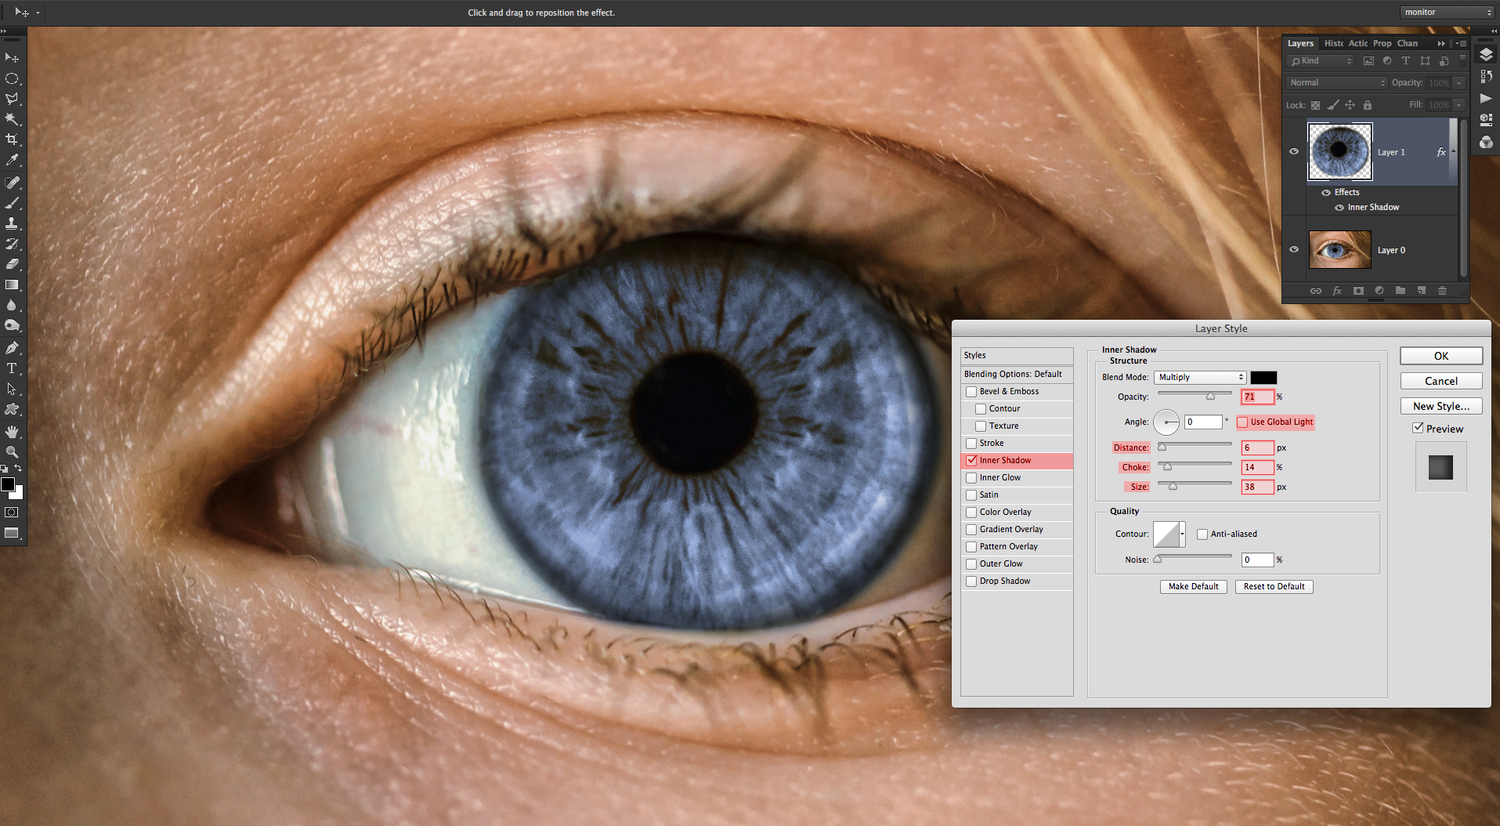Open the Gradient Overlay style section
The width and height of the screenshot is (1500, 826).
(x=1011, y=529)
